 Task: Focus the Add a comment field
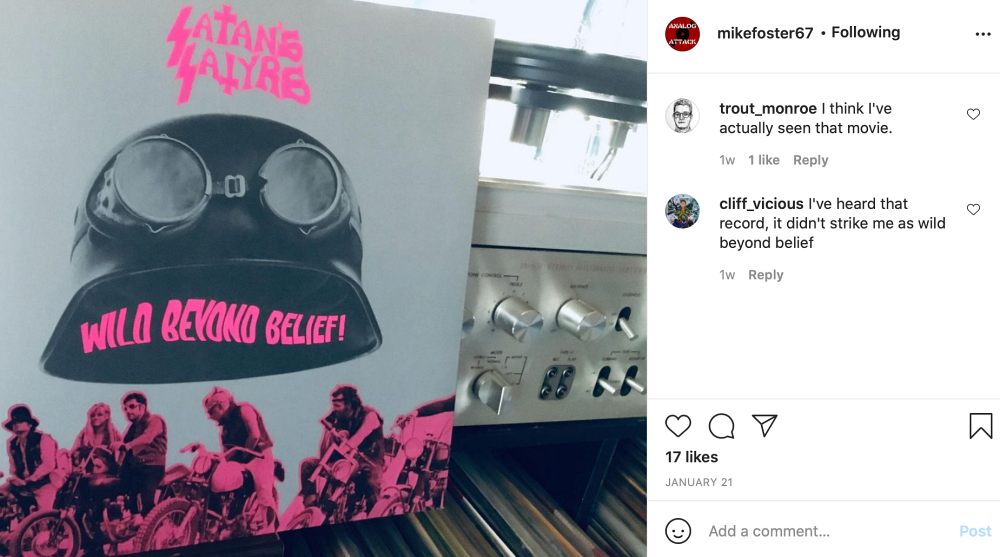point(829,531)
